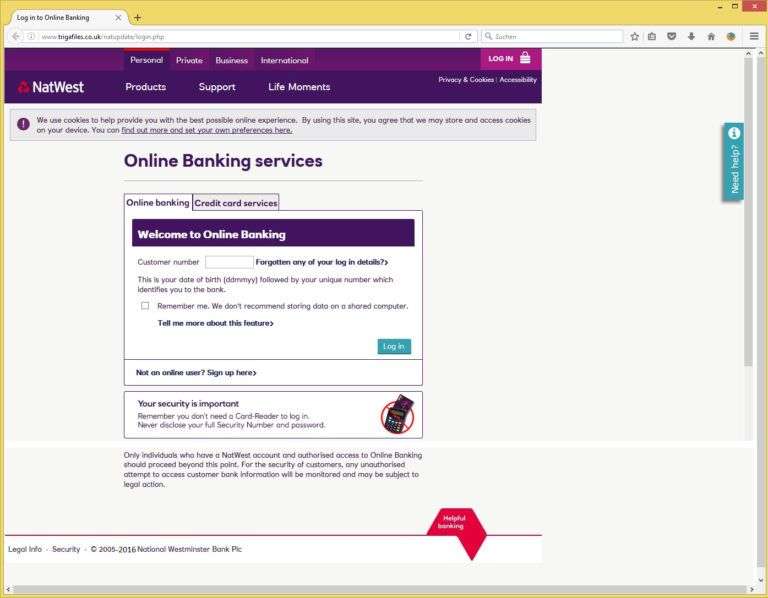Click the magnifier icon in search box
Screen dimensions: 768x598
[x=488, y=36]
